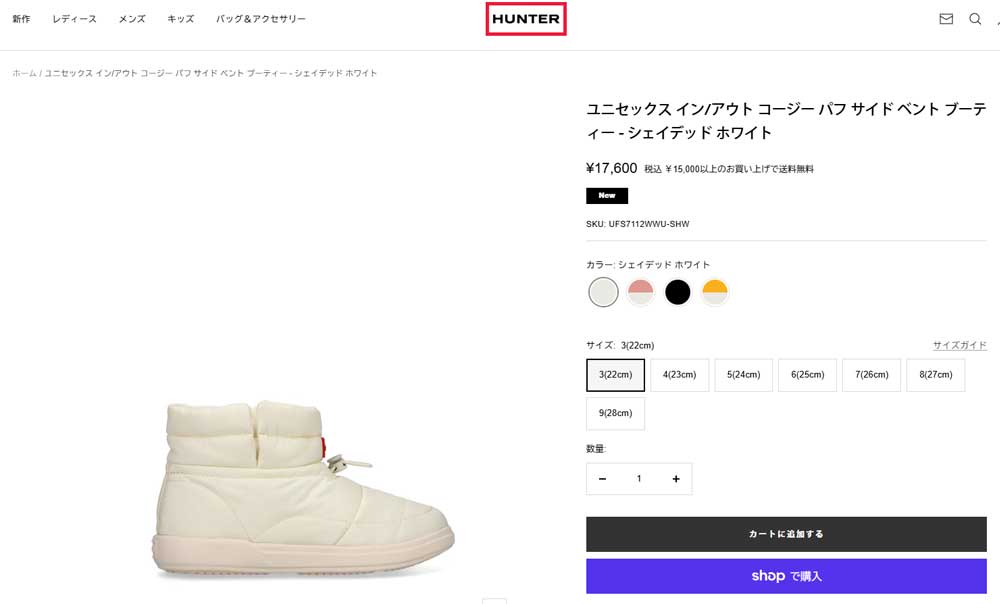Viewport: 1000px width, 604px height.
Task: Click the カートに追加する button
Action: 786,534
